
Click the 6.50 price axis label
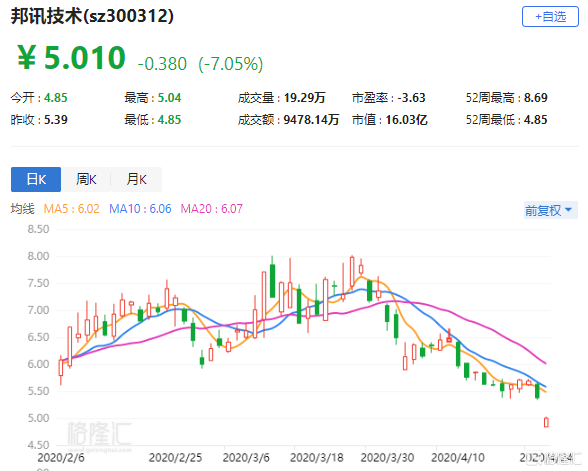coord(38,337)
